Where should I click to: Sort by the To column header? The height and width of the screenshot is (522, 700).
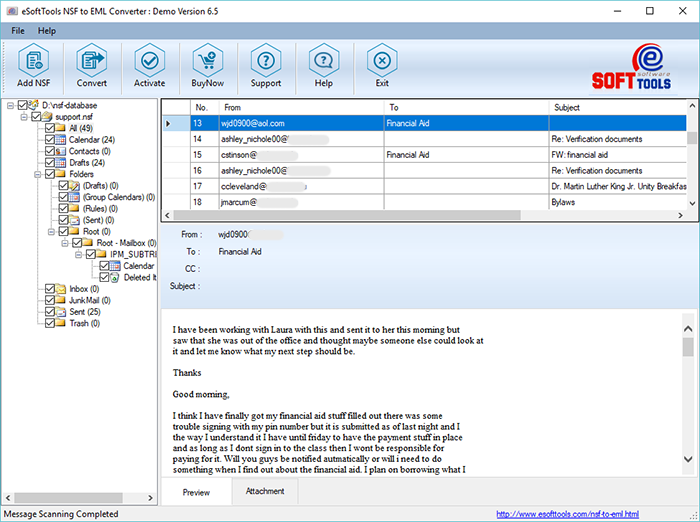[467, 108]
